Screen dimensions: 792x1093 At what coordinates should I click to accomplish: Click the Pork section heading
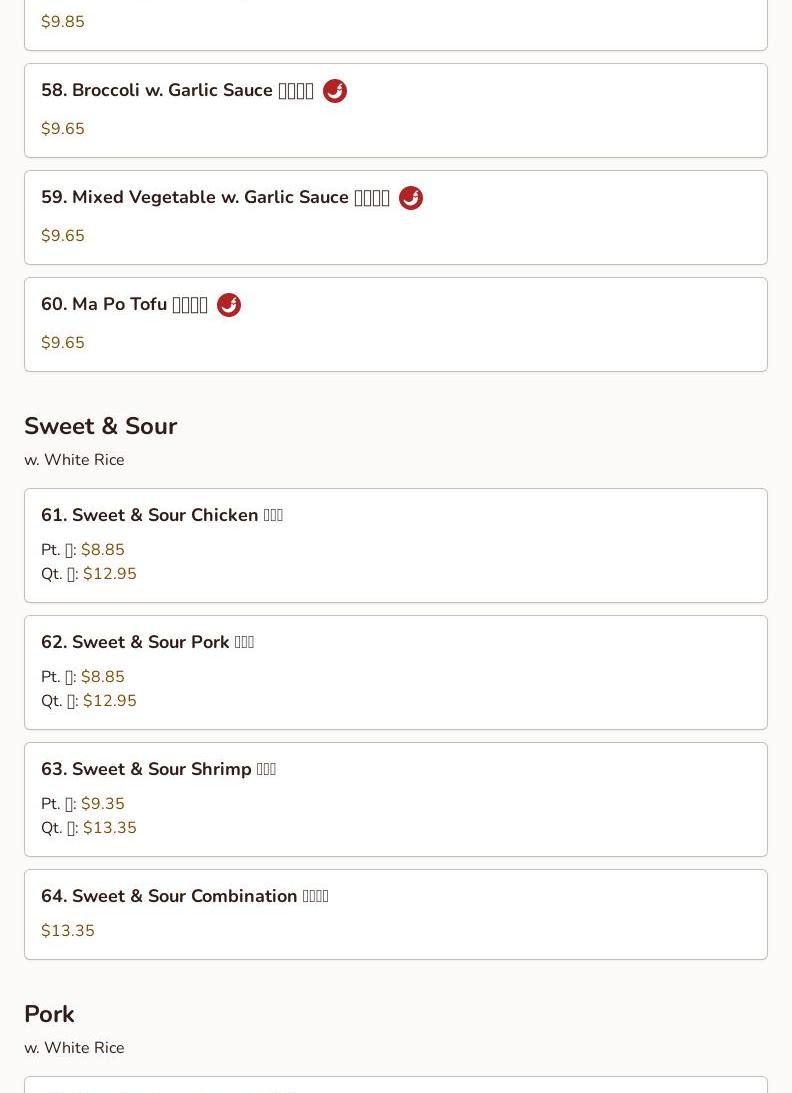(50, 1014)
